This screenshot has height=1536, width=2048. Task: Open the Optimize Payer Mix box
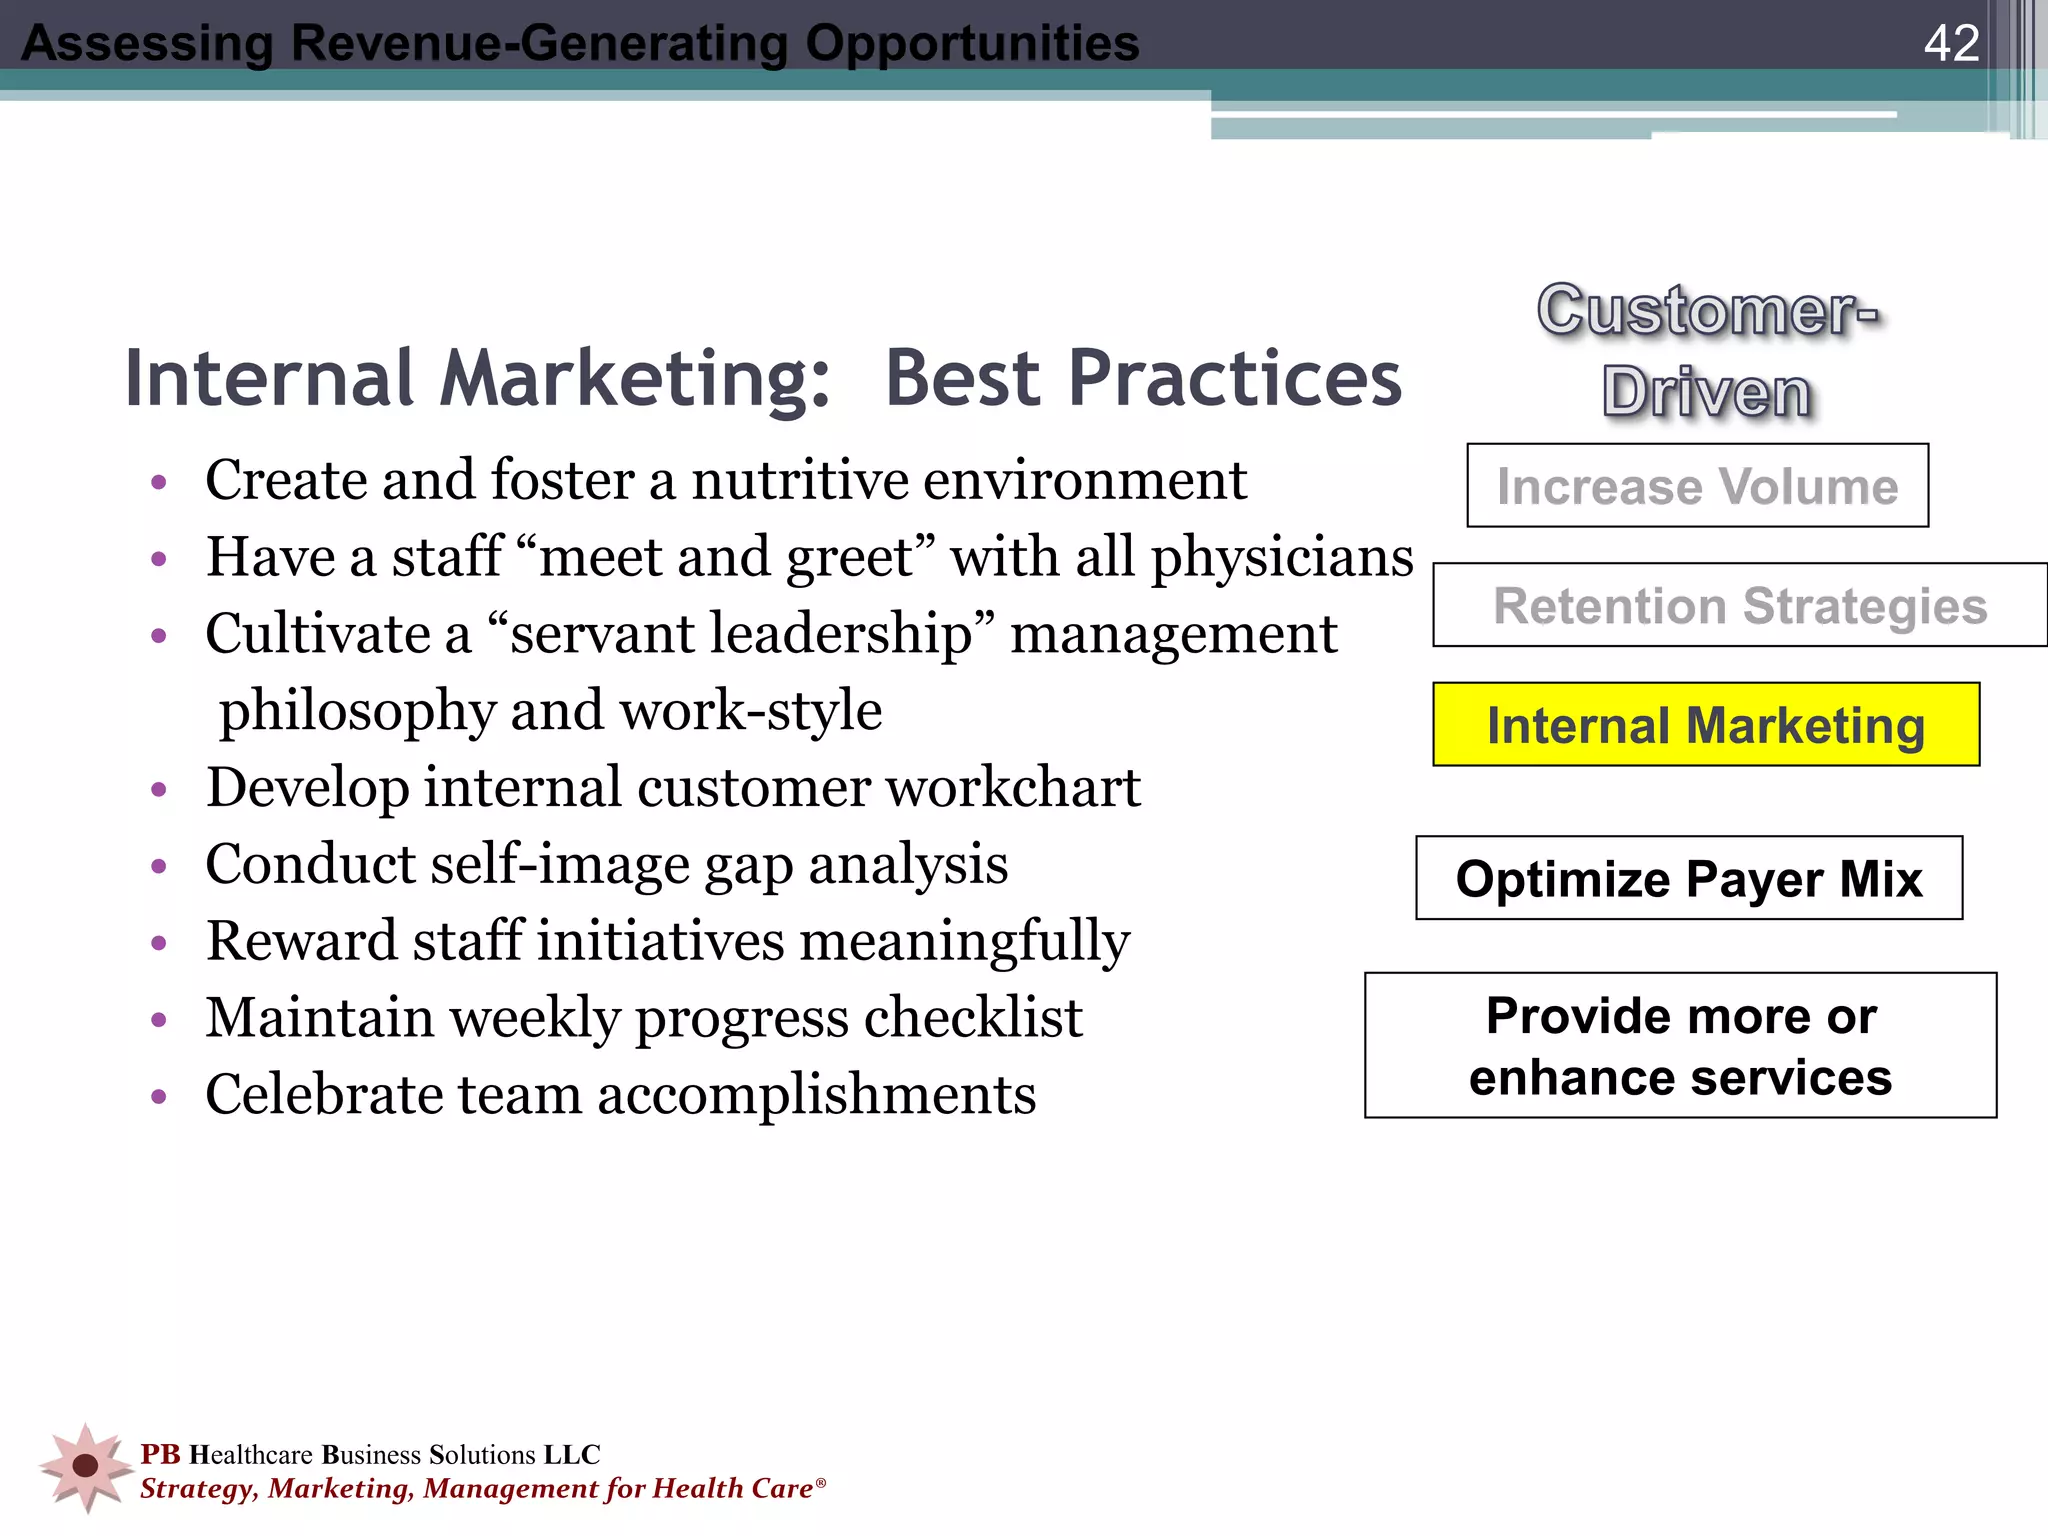coord(1689,878)
